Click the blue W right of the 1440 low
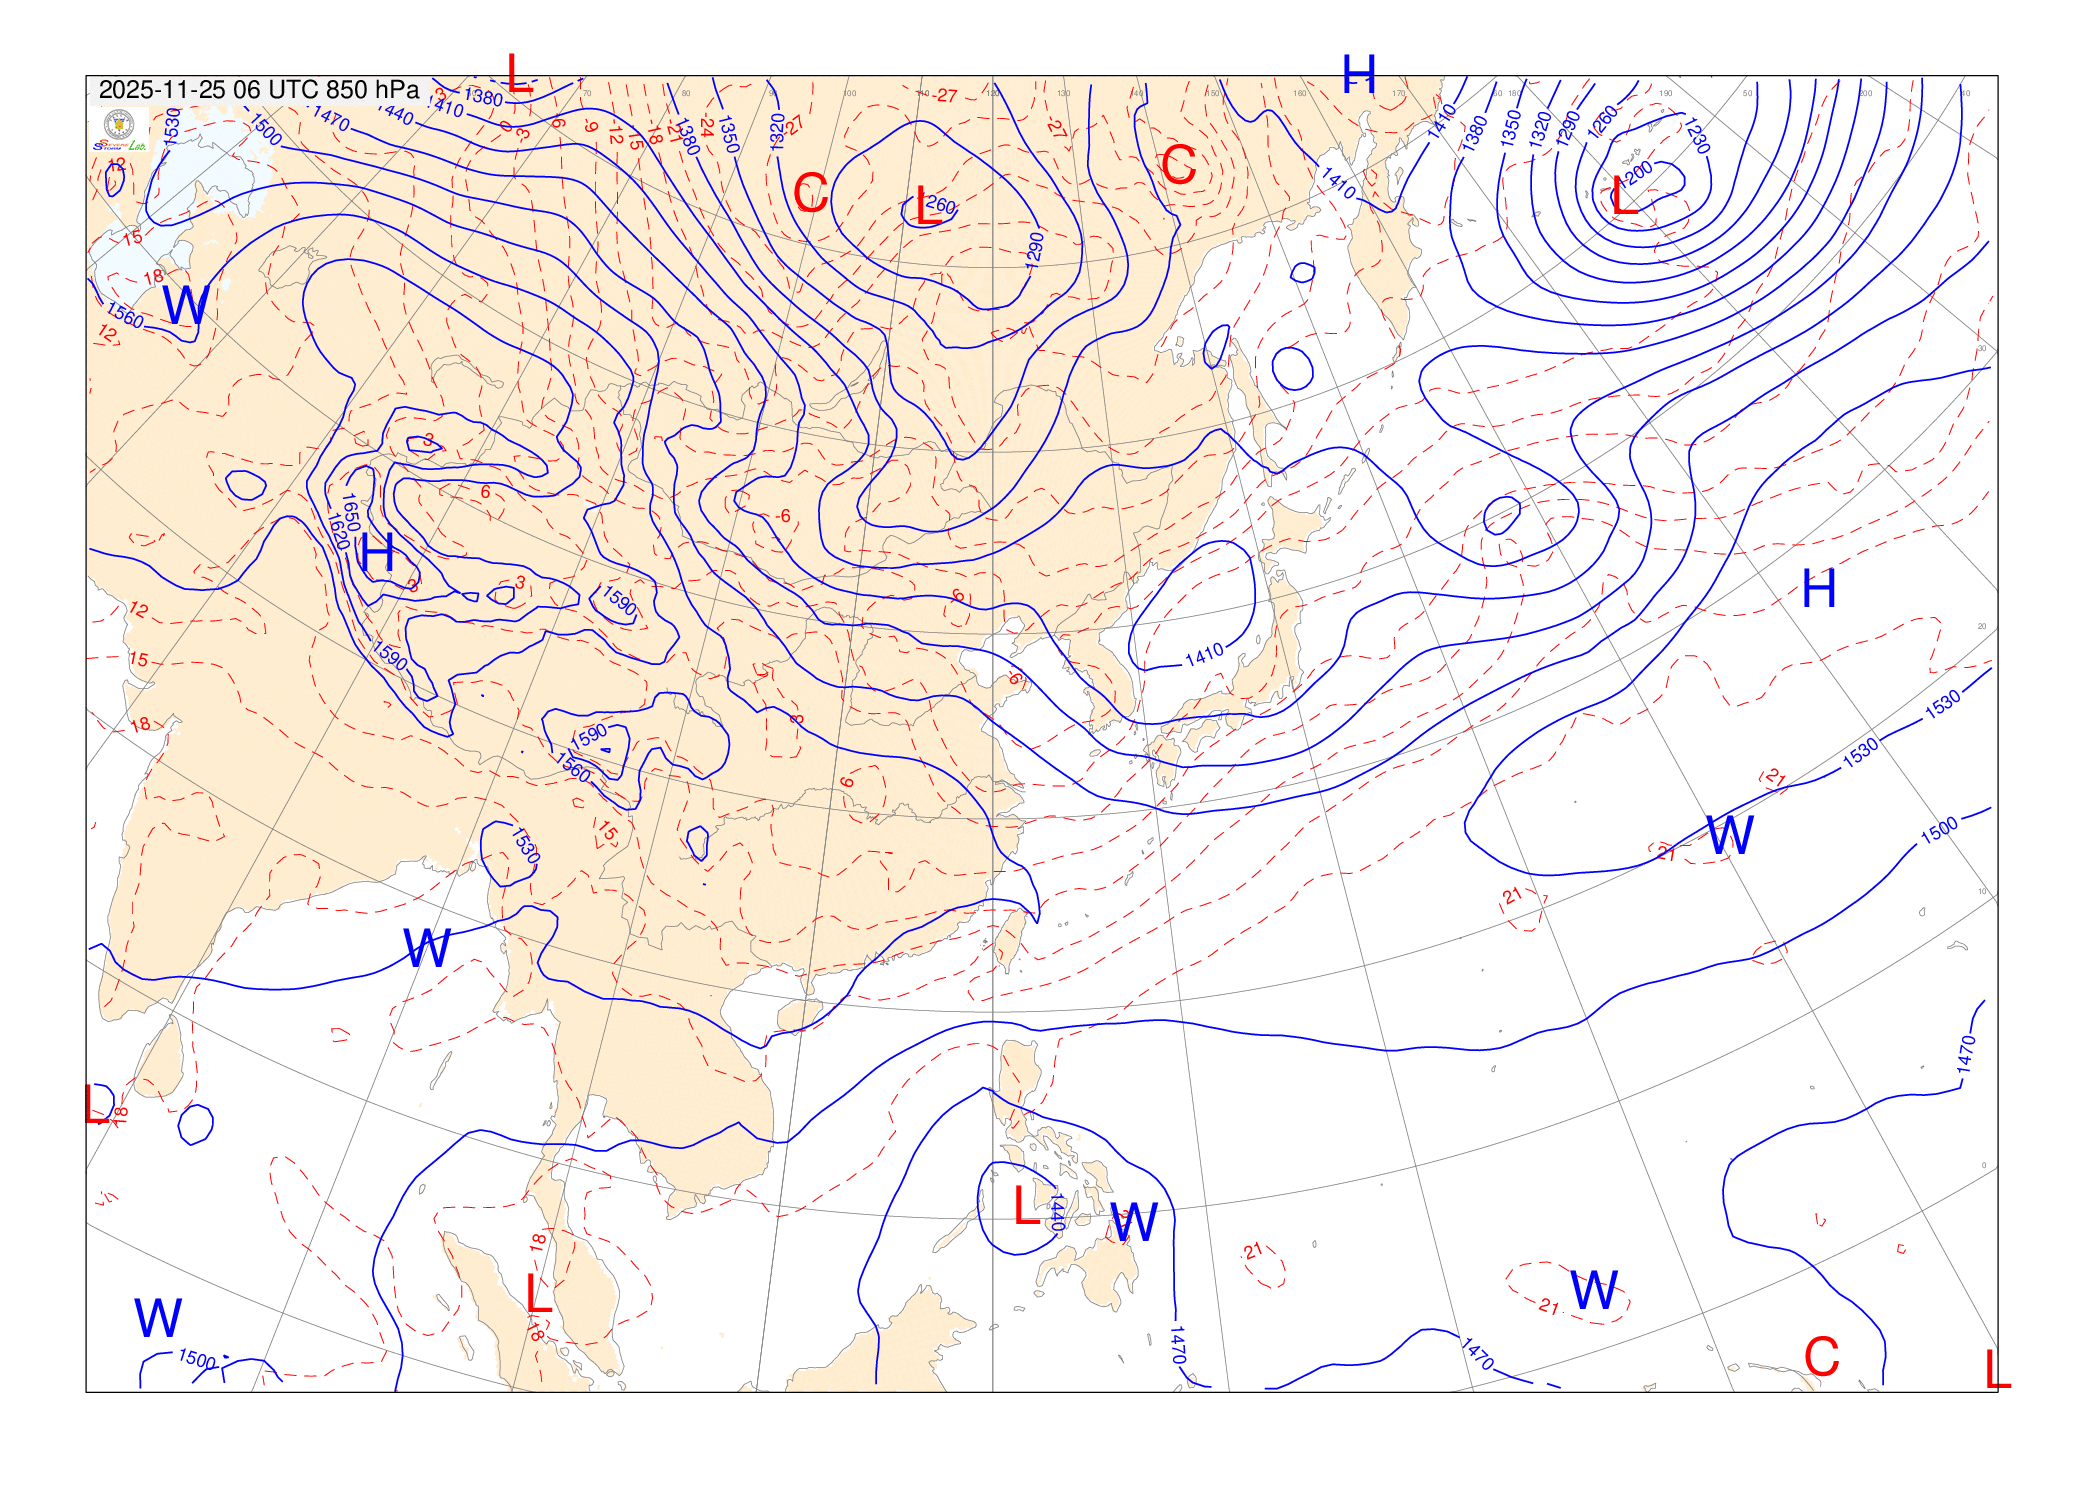This screenshot has width=2090, height=1510. coord(1134,1222)
